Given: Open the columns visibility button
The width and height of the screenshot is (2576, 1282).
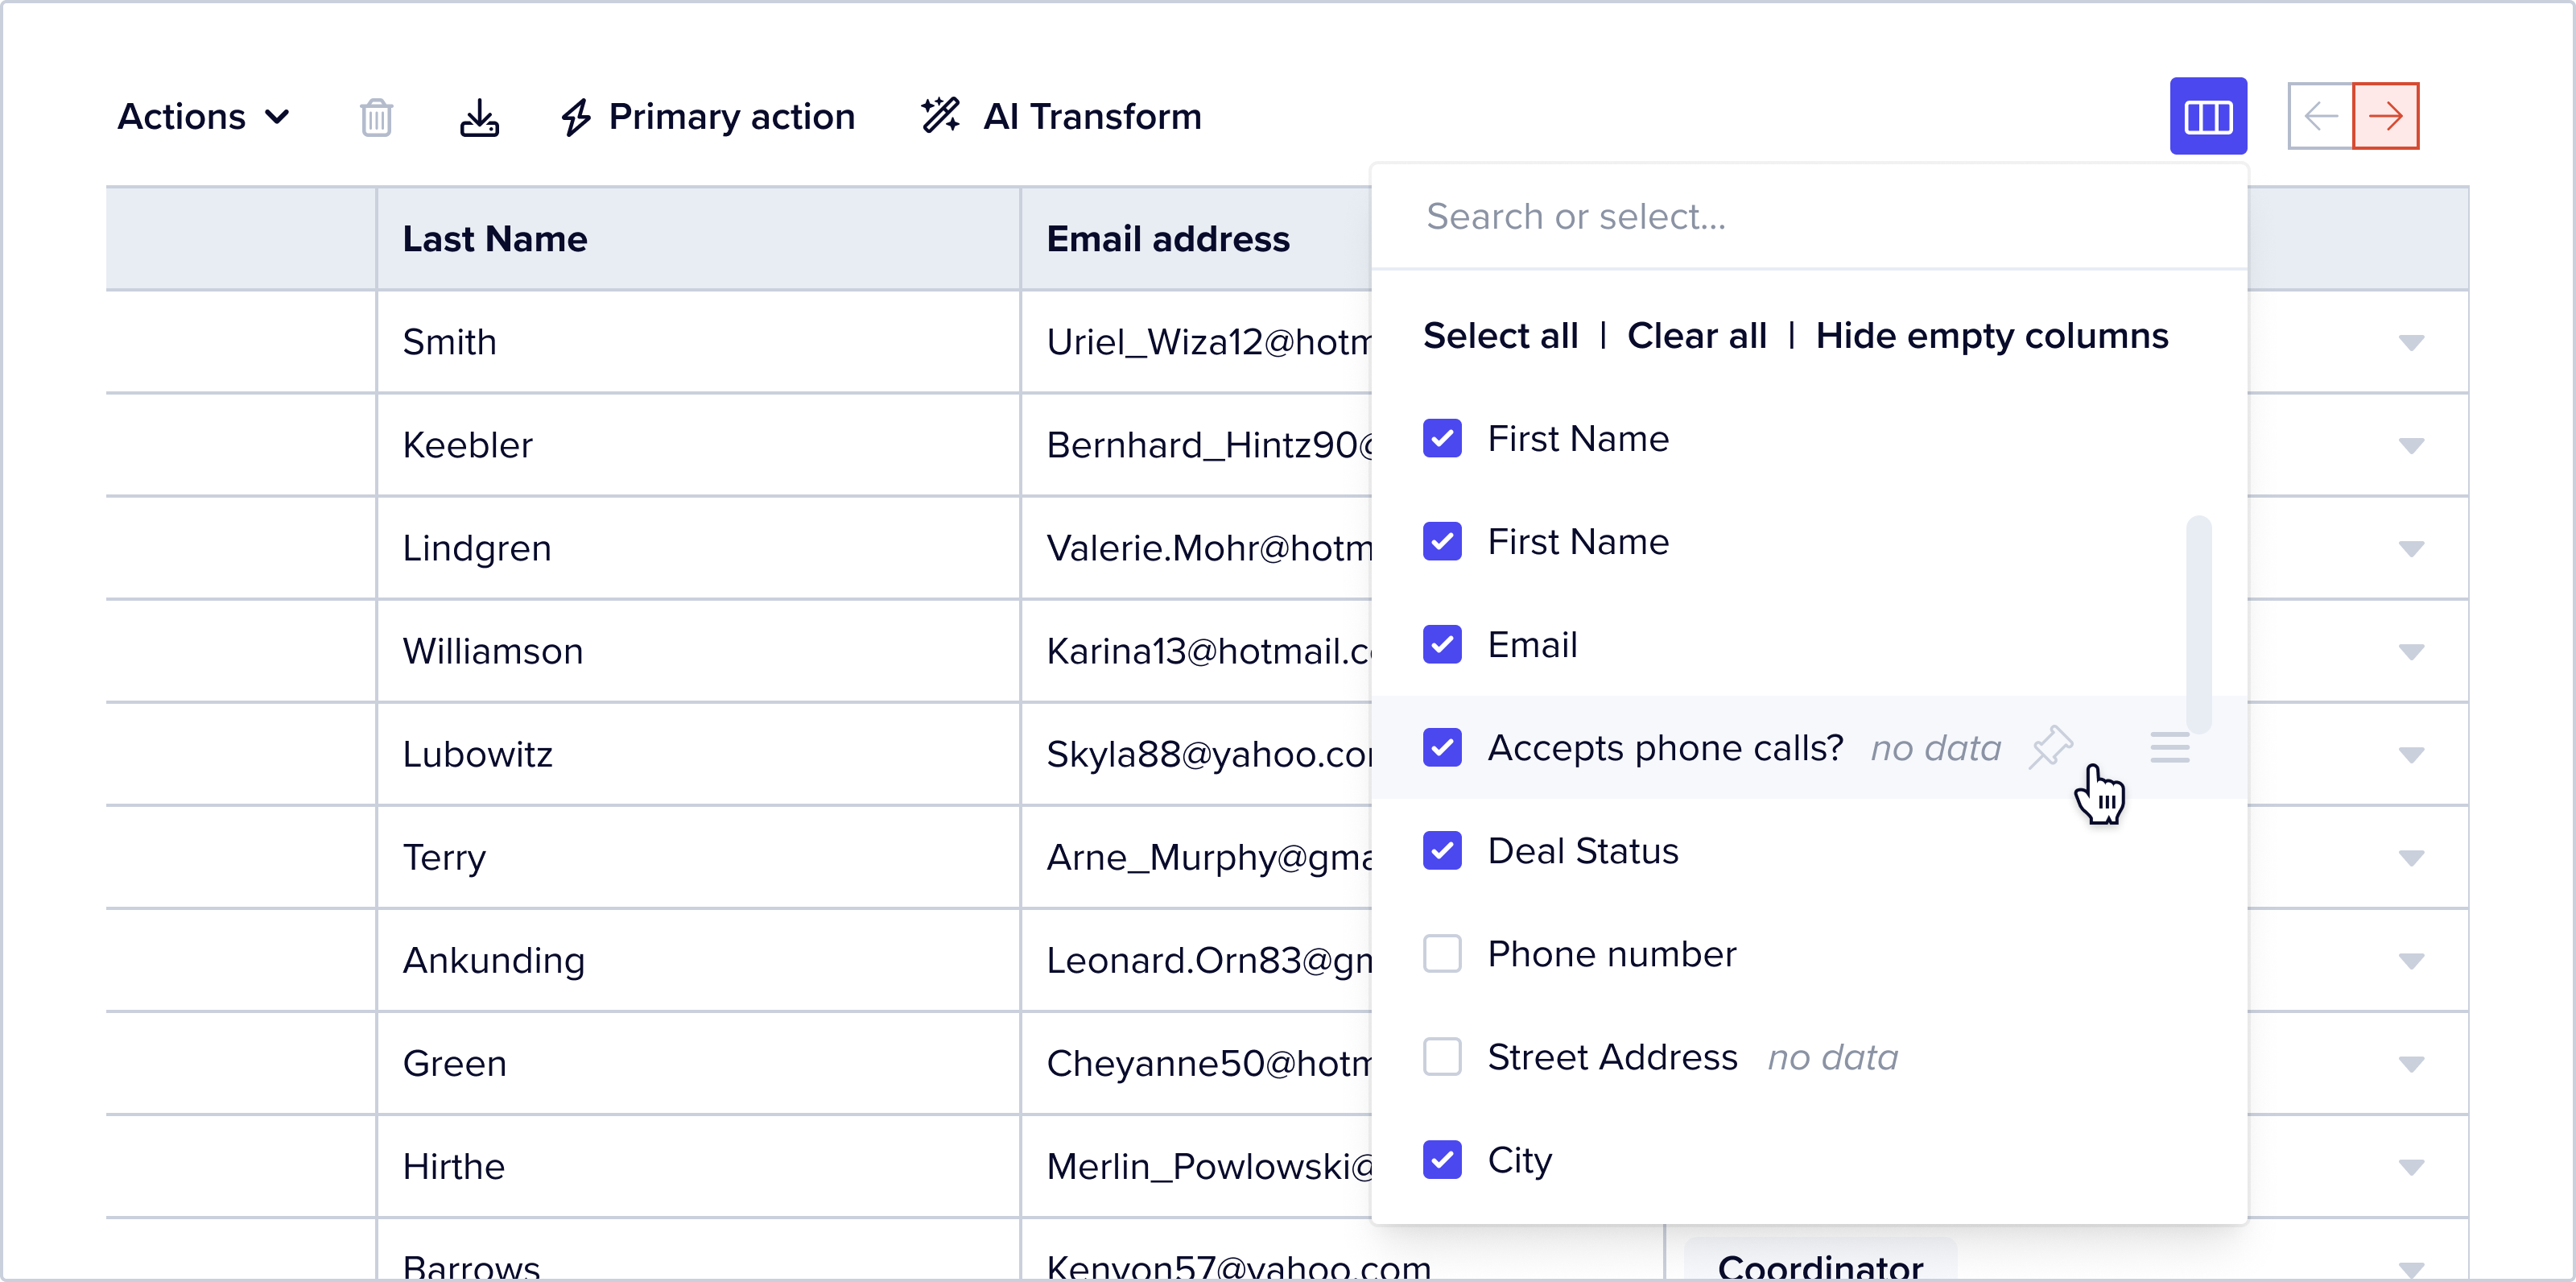Looking at the screenshot, I should click(x=2207, y=116).
